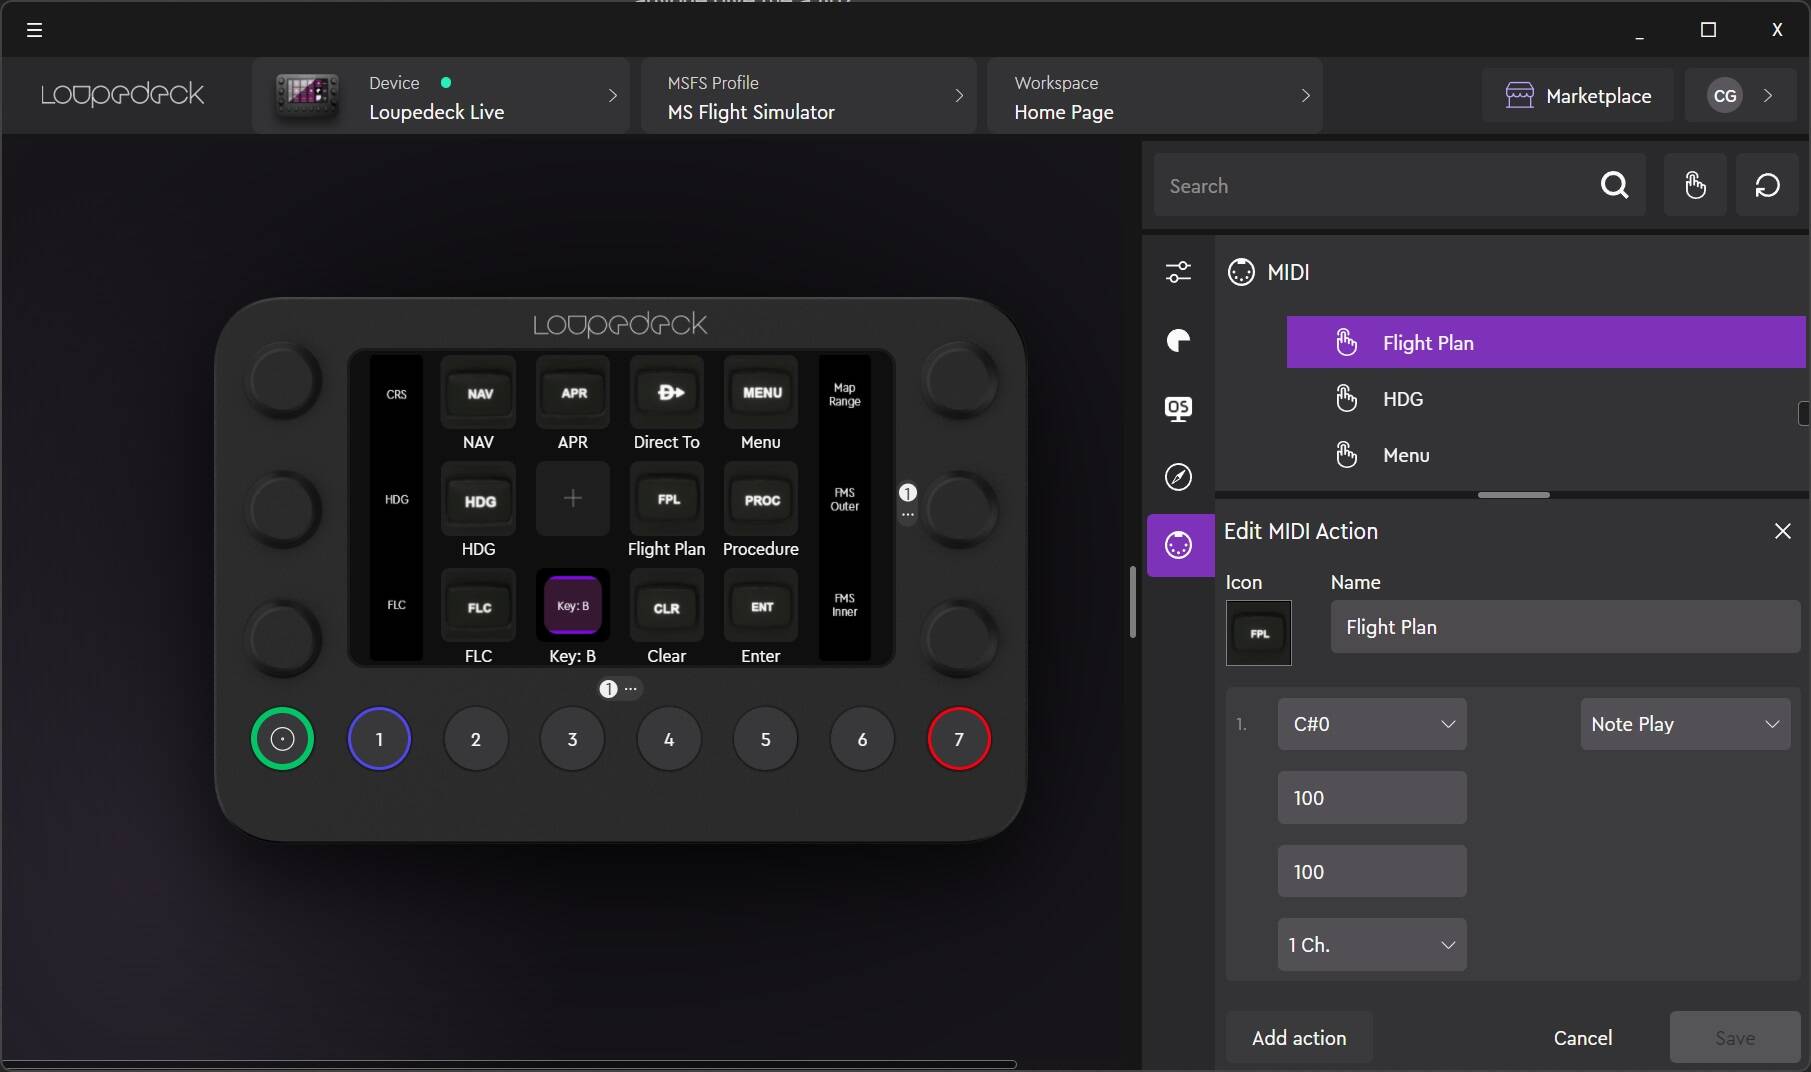
Task: Cancel the MIDI action edit
Action: 1582,1038
